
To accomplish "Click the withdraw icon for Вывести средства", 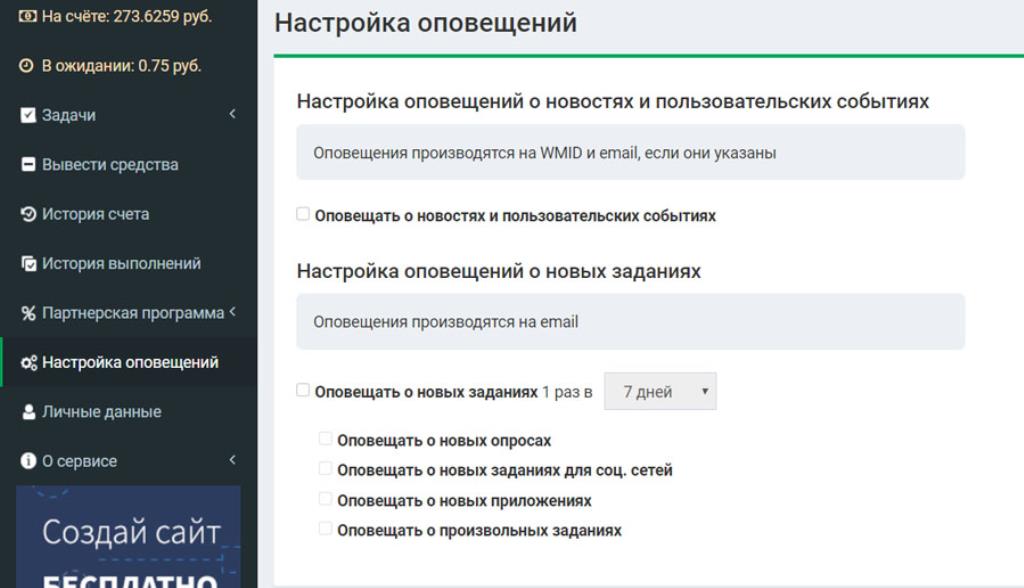I will [x=28, y=165].
